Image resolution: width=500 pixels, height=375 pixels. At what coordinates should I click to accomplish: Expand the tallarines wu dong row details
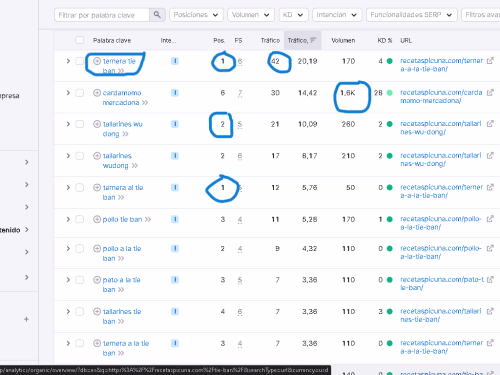point(68,124)
